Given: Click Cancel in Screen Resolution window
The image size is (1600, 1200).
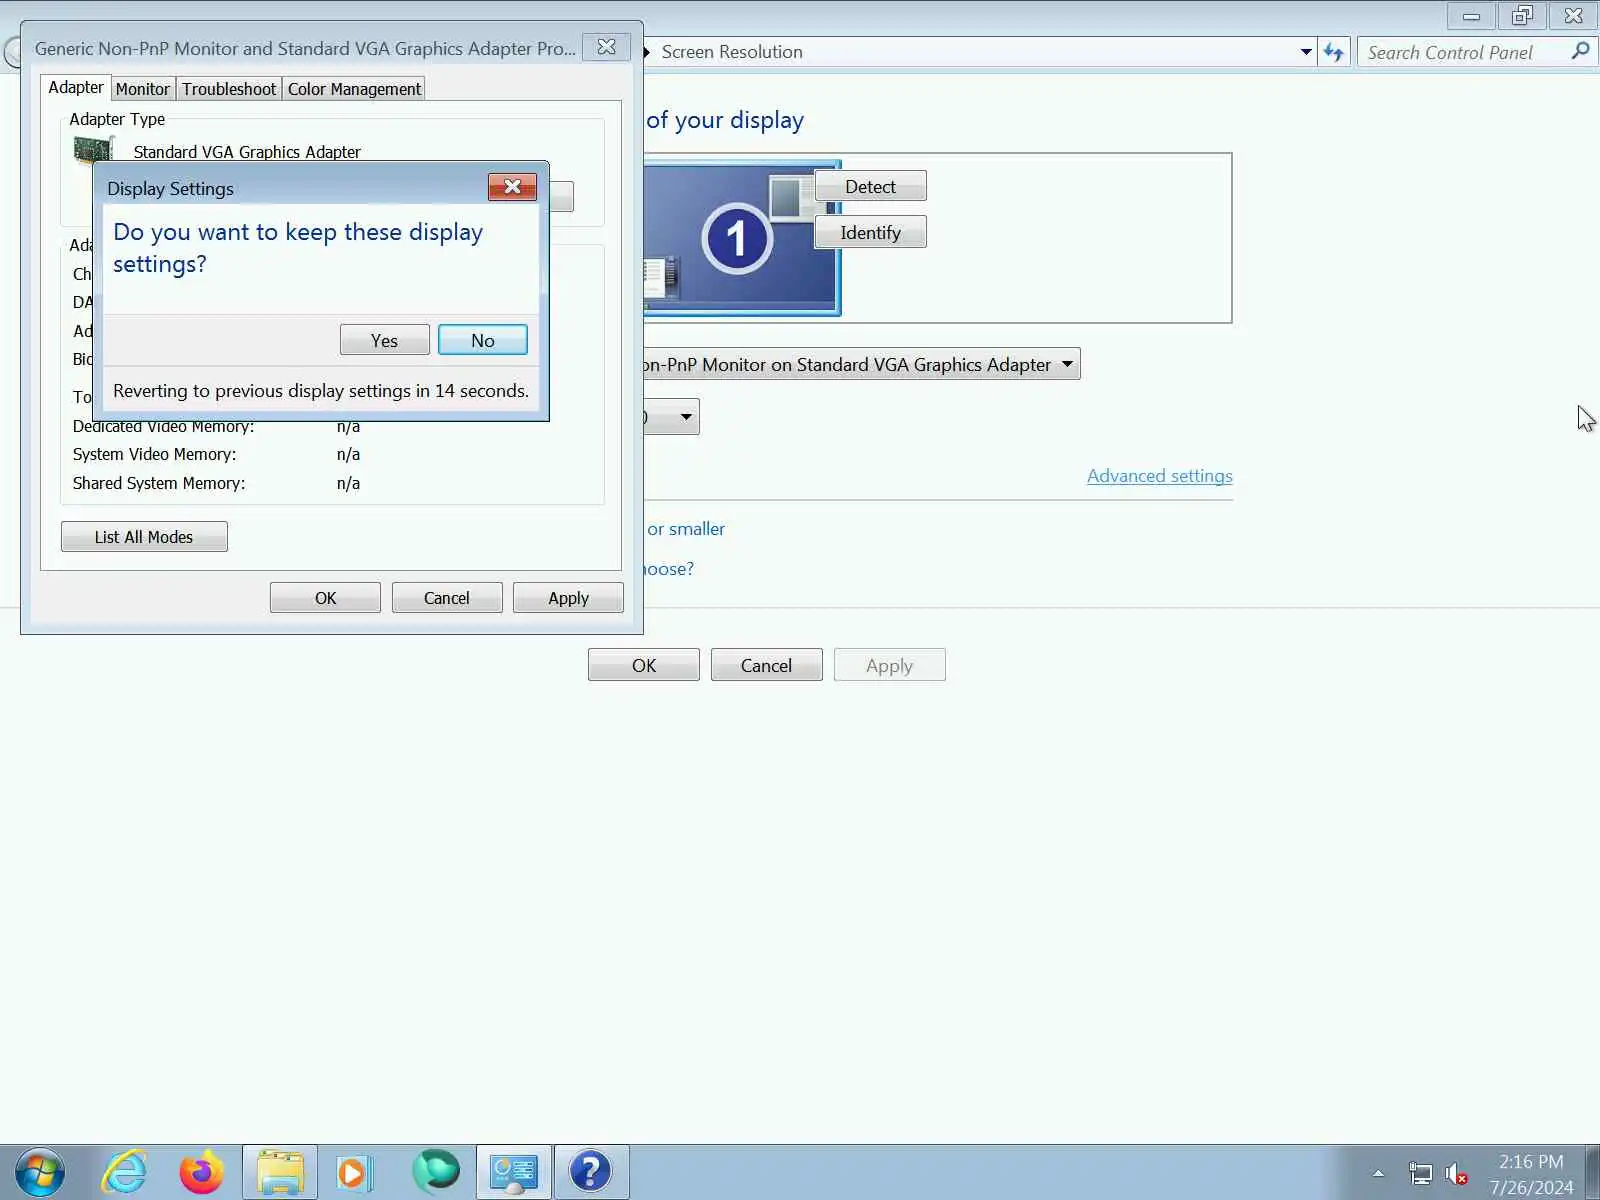Looking at the screenshot, I should [766, 665].
